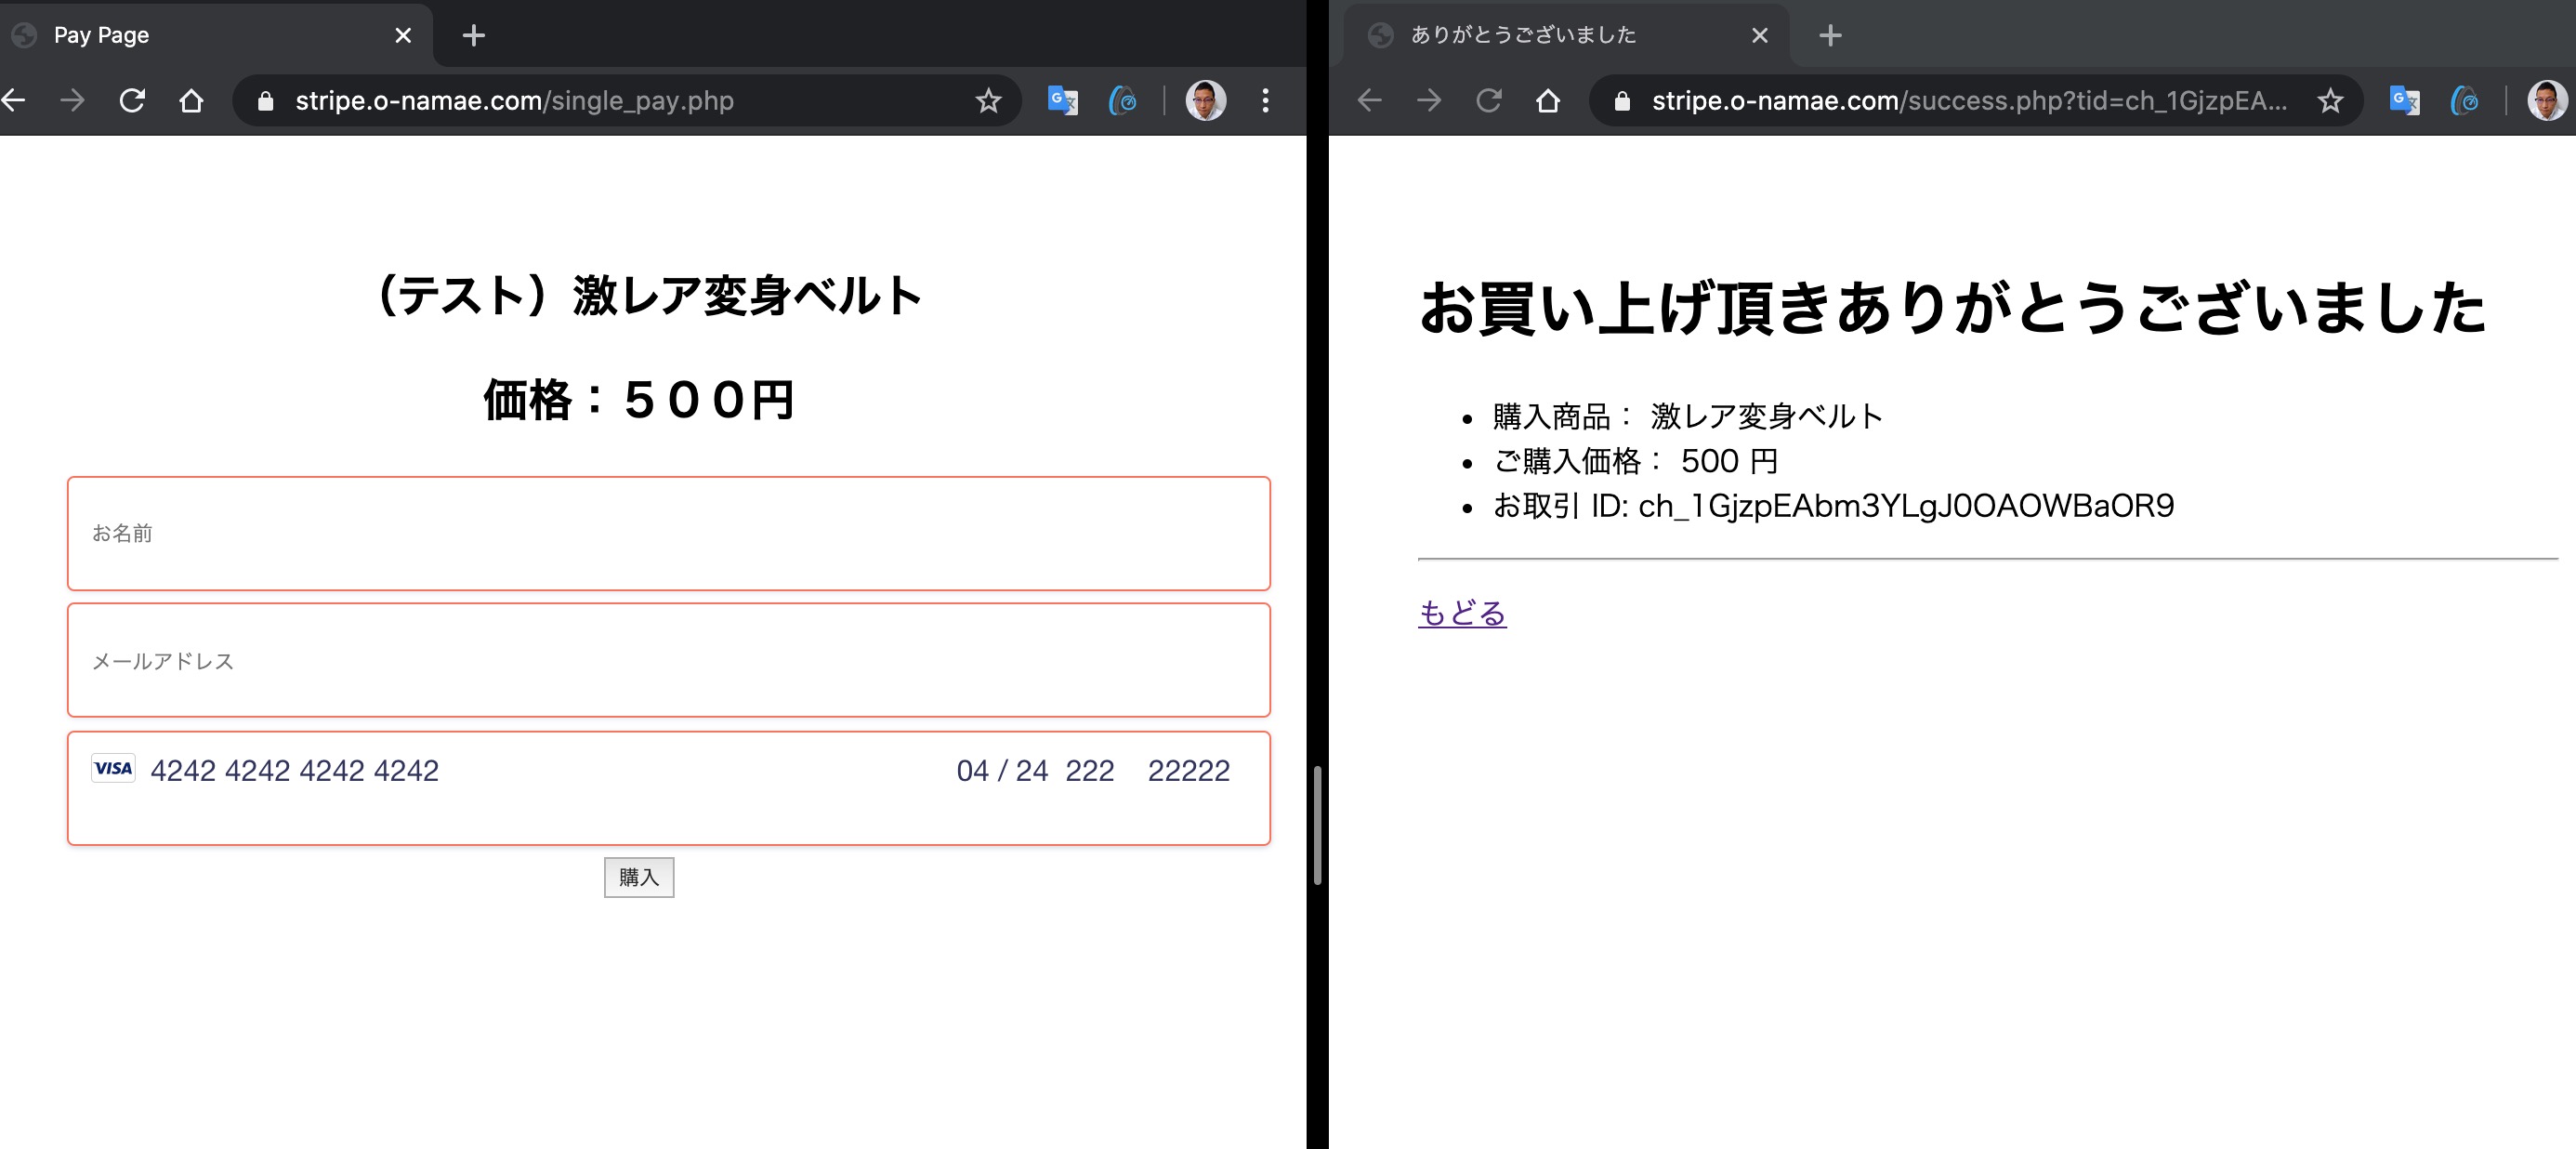Open Google Translate extension in left window
The width and height of the screenshot is (2576, 1149).
click(1062, 101)
